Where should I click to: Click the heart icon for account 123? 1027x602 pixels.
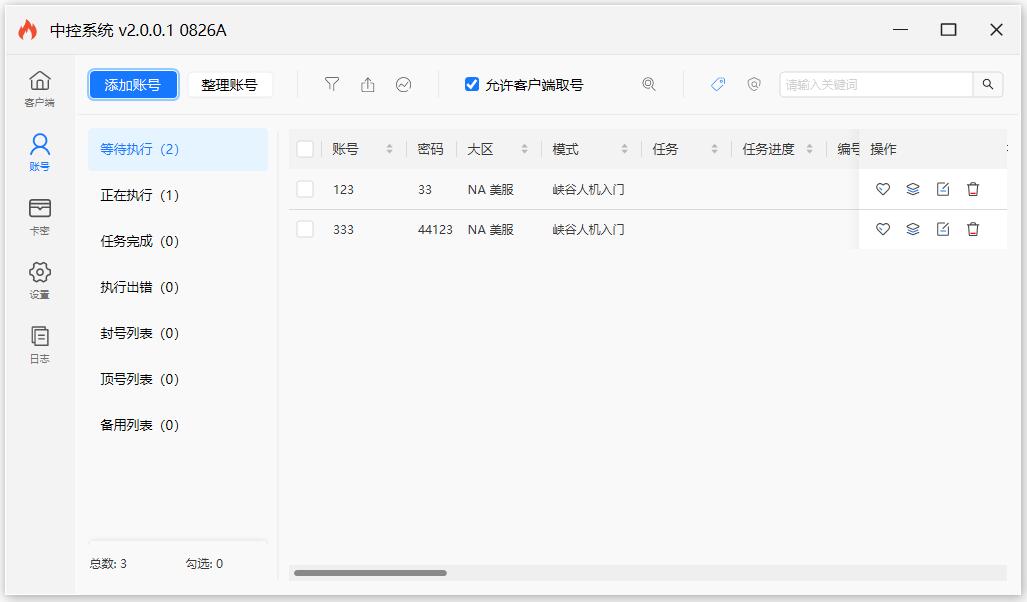[x=883, y=189]
